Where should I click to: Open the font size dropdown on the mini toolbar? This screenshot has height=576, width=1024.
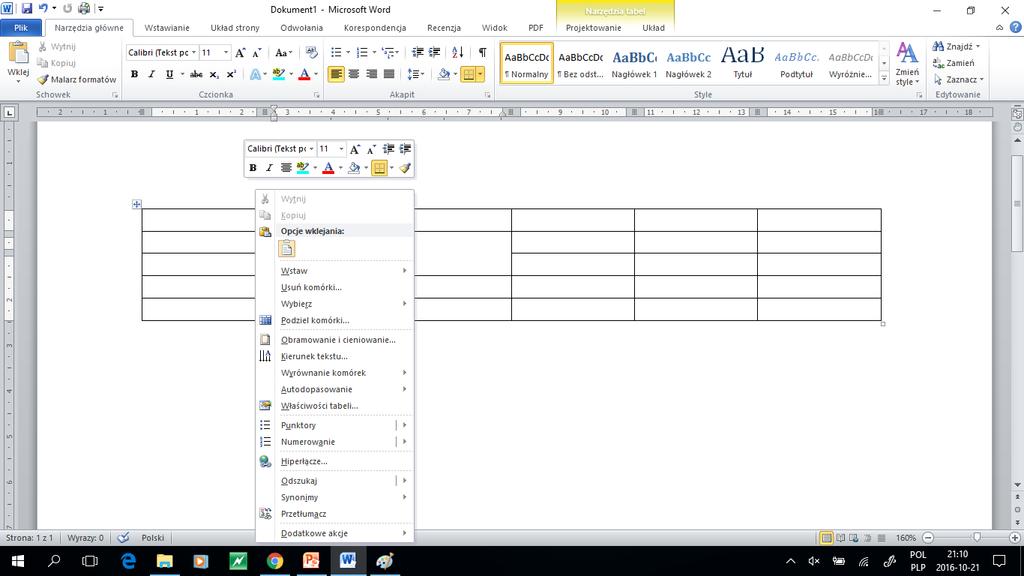point(341,149)
